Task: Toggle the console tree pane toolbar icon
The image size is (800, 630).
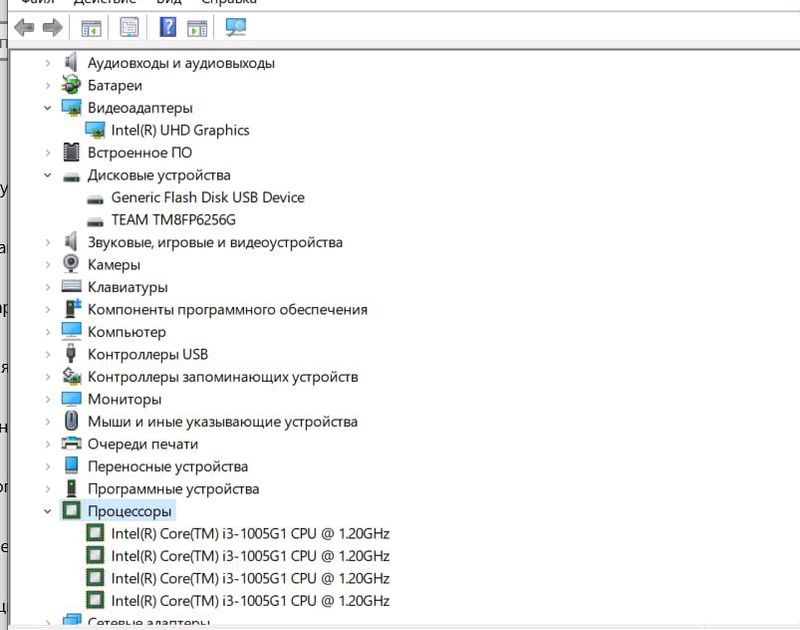Action: tap(92, 28)
